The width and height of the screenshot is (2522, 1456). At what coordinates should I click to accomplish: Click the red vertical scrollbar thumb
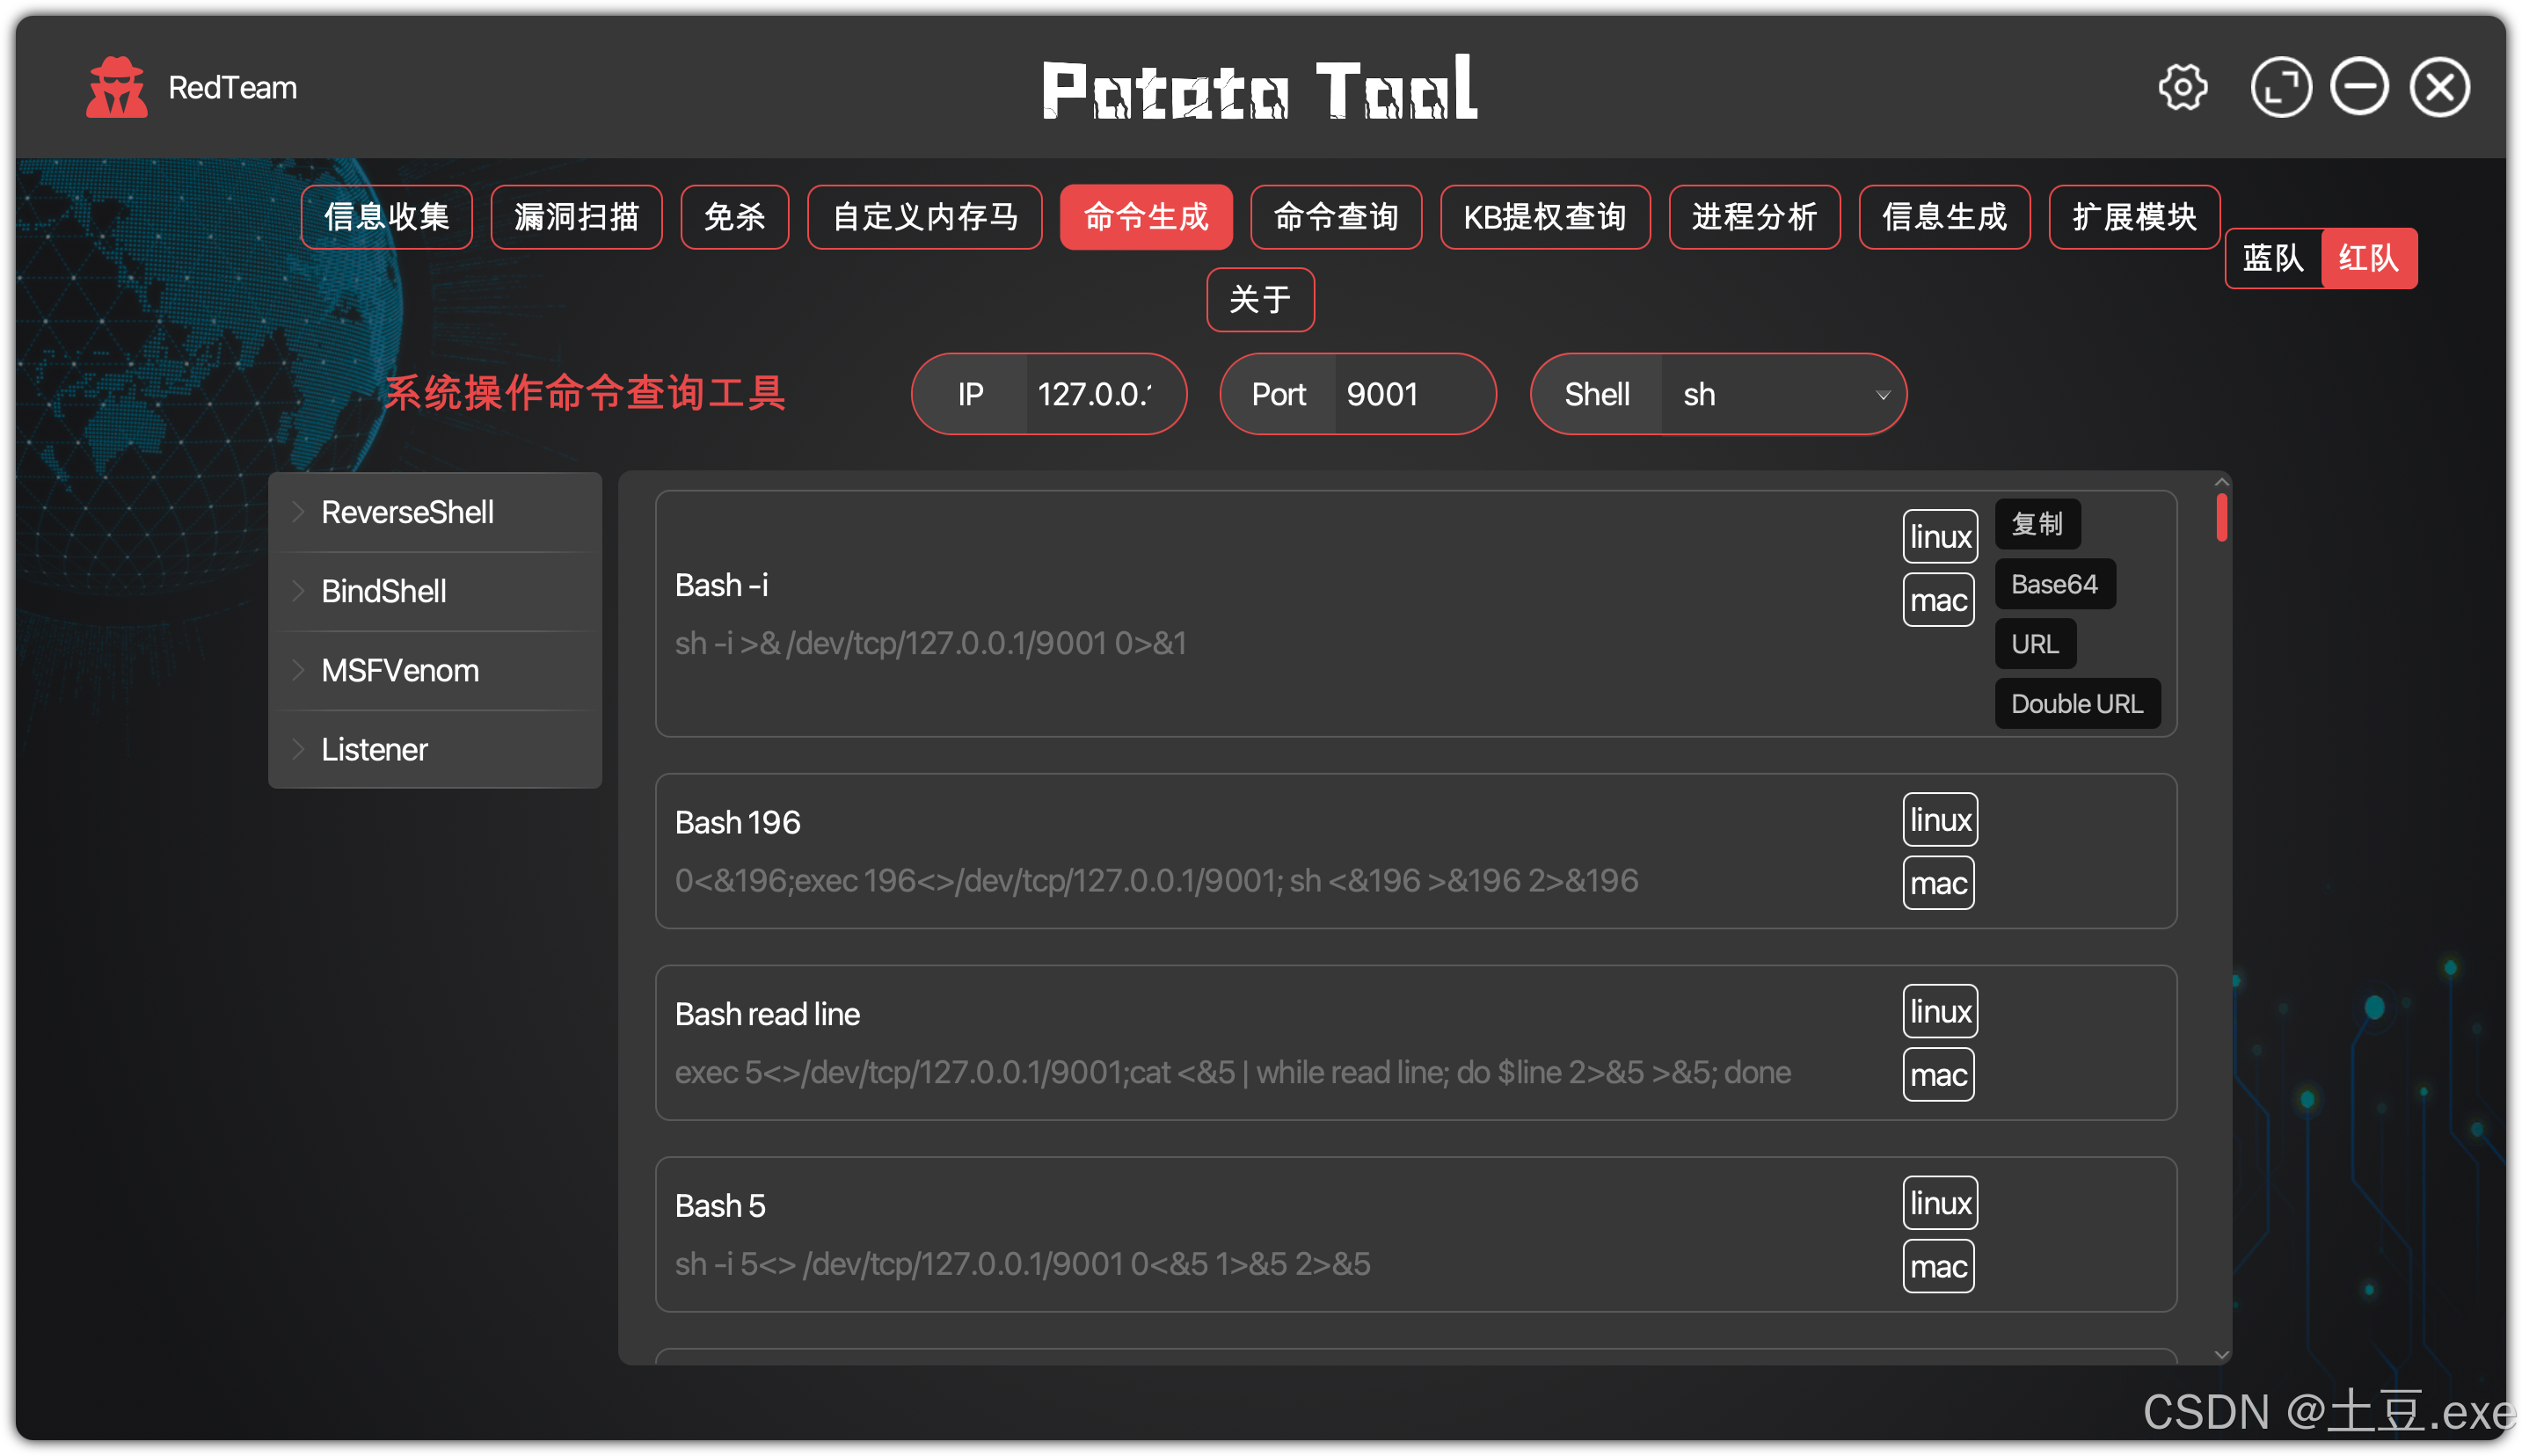(2220, 518)
